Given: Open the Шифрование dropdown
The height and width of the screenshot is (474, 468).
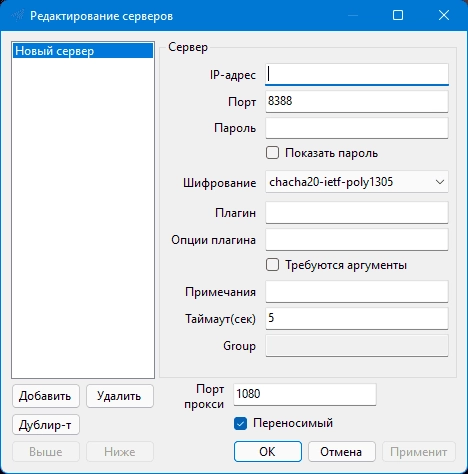Looking at the screenshot, I should pyautogui.click(x=357, y=182).
